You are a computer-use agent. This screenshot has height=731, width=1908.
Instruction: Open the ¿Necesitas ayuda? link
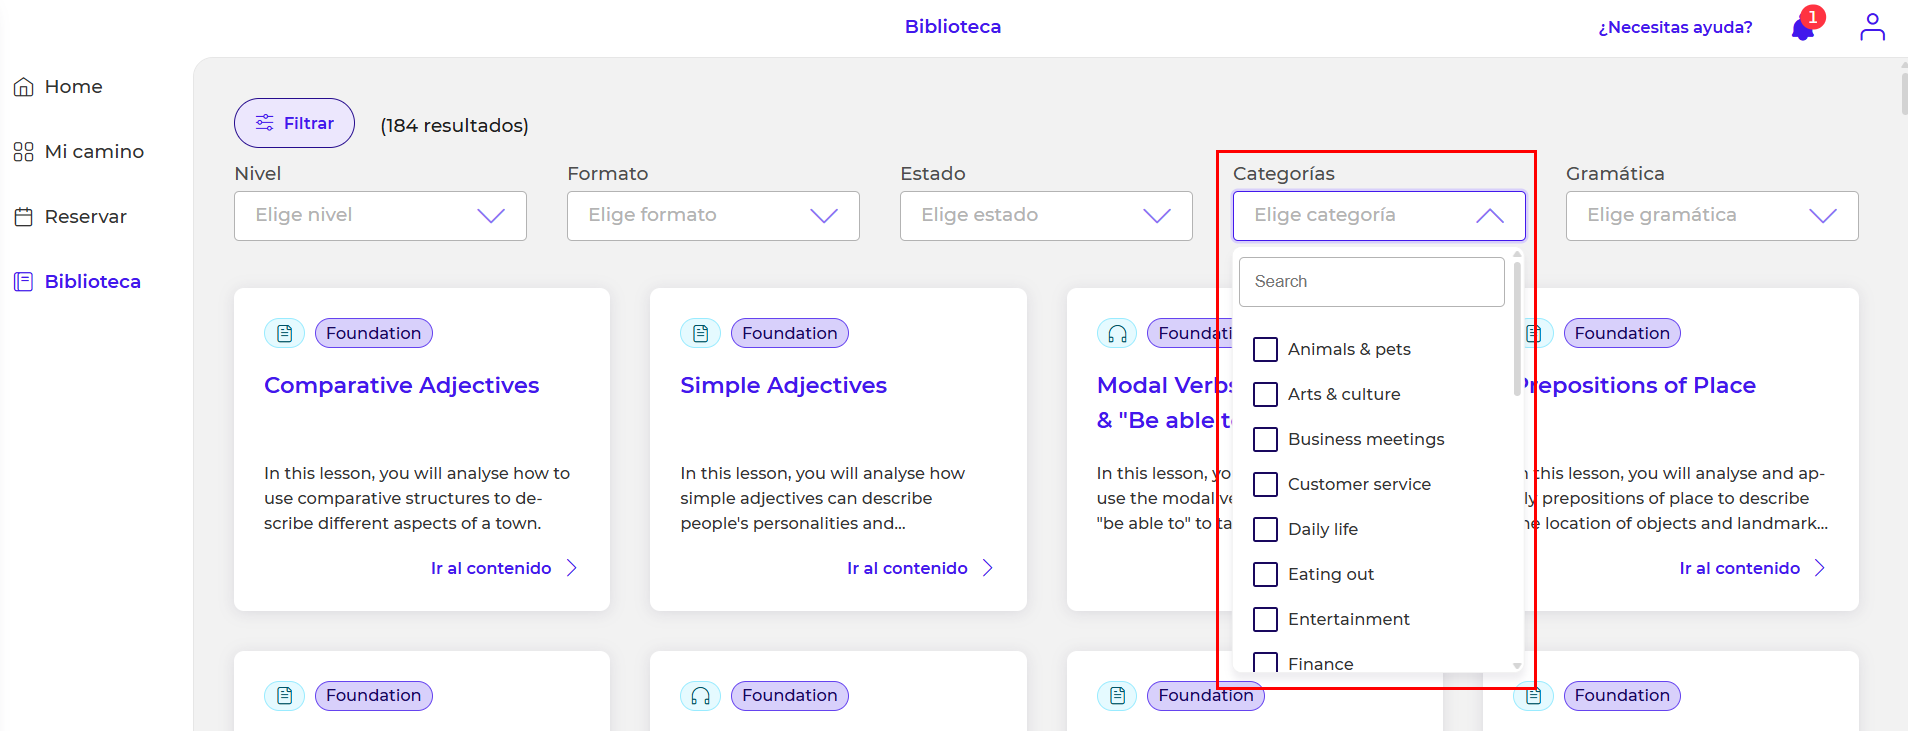point(1674,27)
